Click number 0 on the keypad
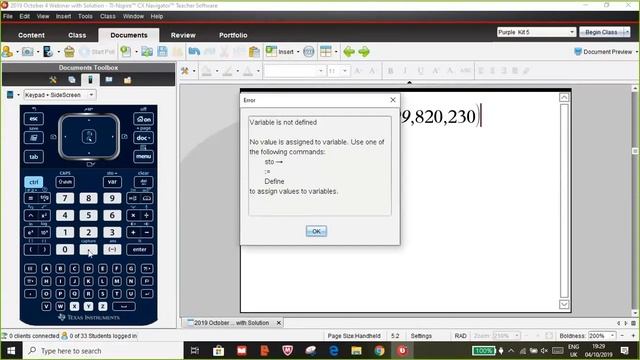Viewport: 640px width, 360px height. pyautogui.click(x=65, y=249)
